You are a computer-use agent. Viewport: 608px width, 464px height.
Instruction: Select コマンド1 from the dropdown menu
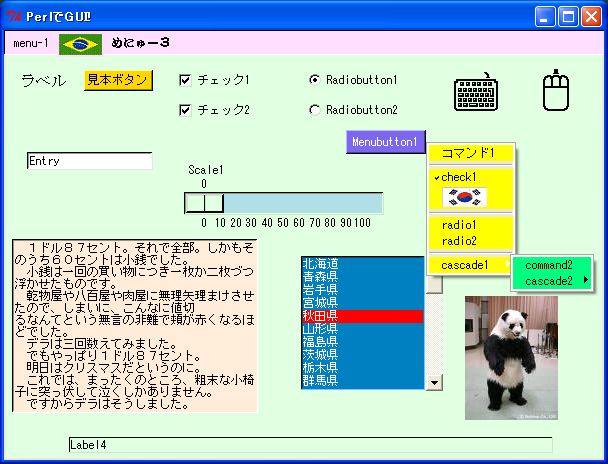pos(469,153)
